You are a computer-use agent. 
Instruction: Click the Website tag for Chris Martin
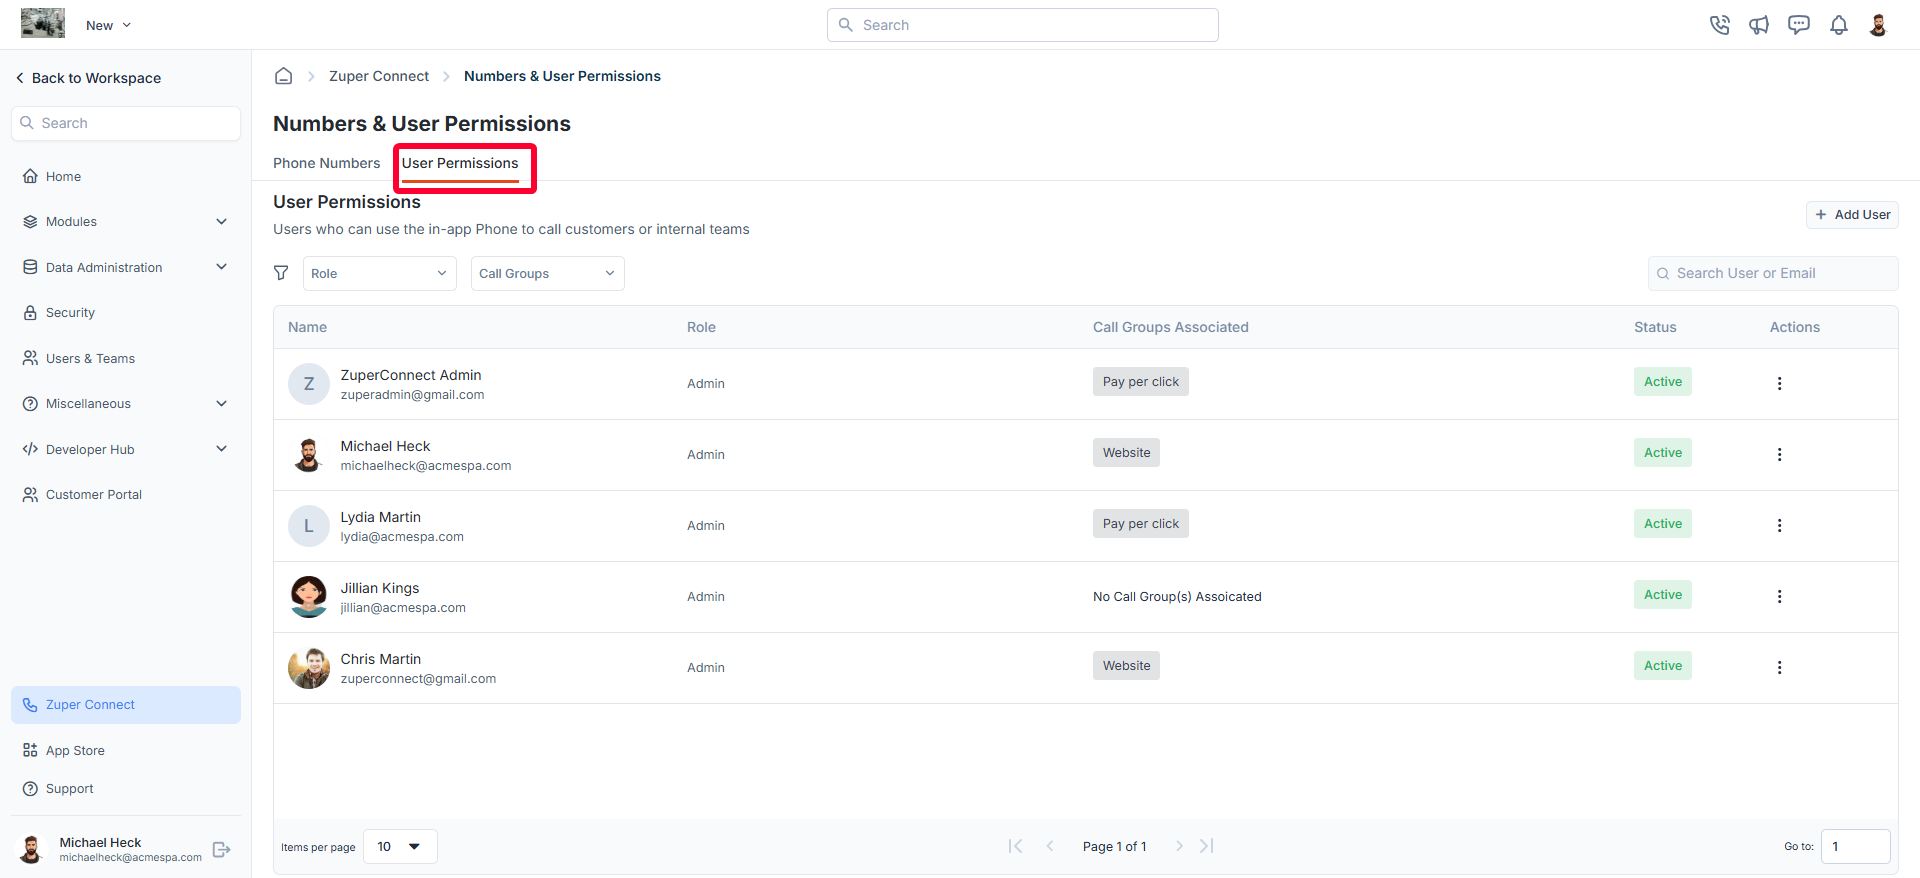(x=1126, y=666)
